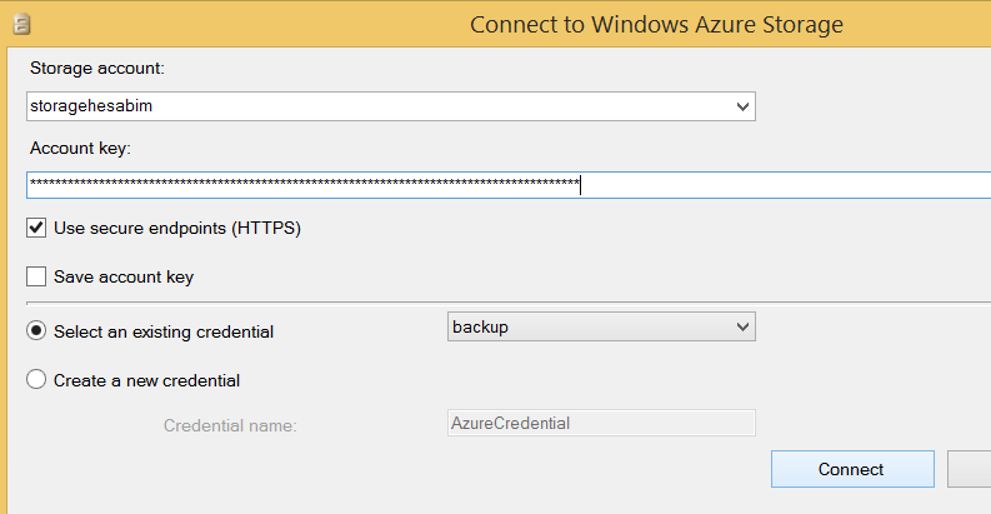Click the Credential name text box
Image resolution: width=991 pixels, height=514 pixels.
[601, 423]
